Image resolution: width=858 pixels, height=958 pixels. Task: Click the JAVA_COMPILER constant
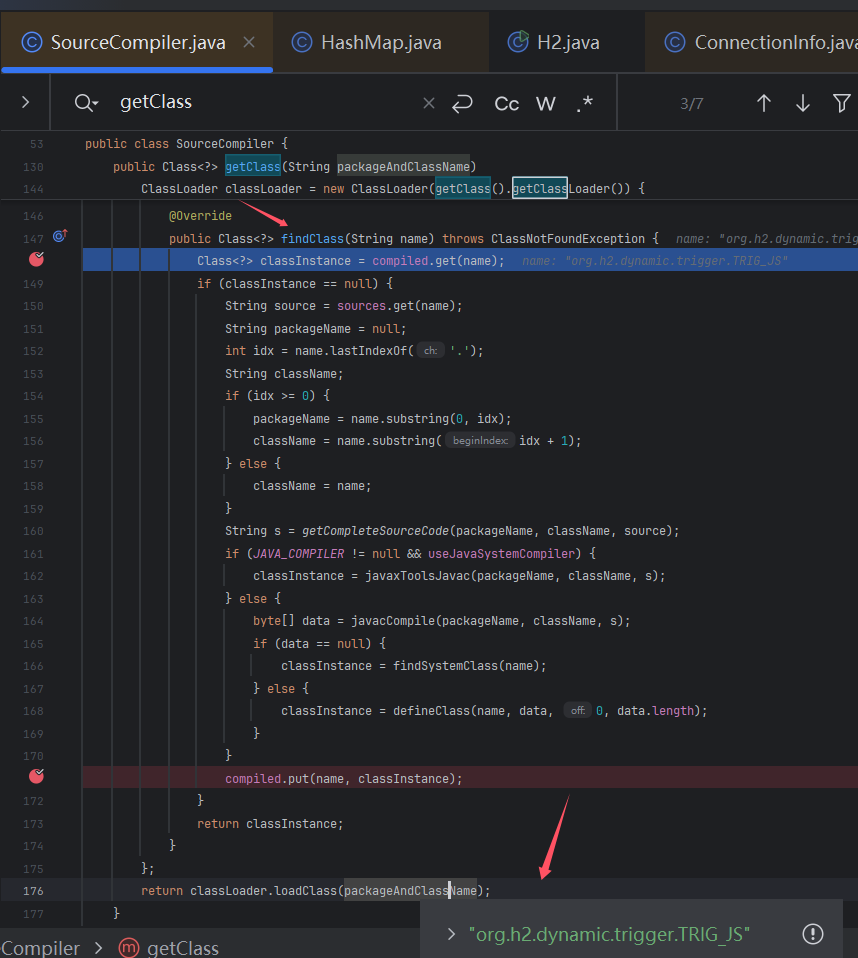coord(299,554)
